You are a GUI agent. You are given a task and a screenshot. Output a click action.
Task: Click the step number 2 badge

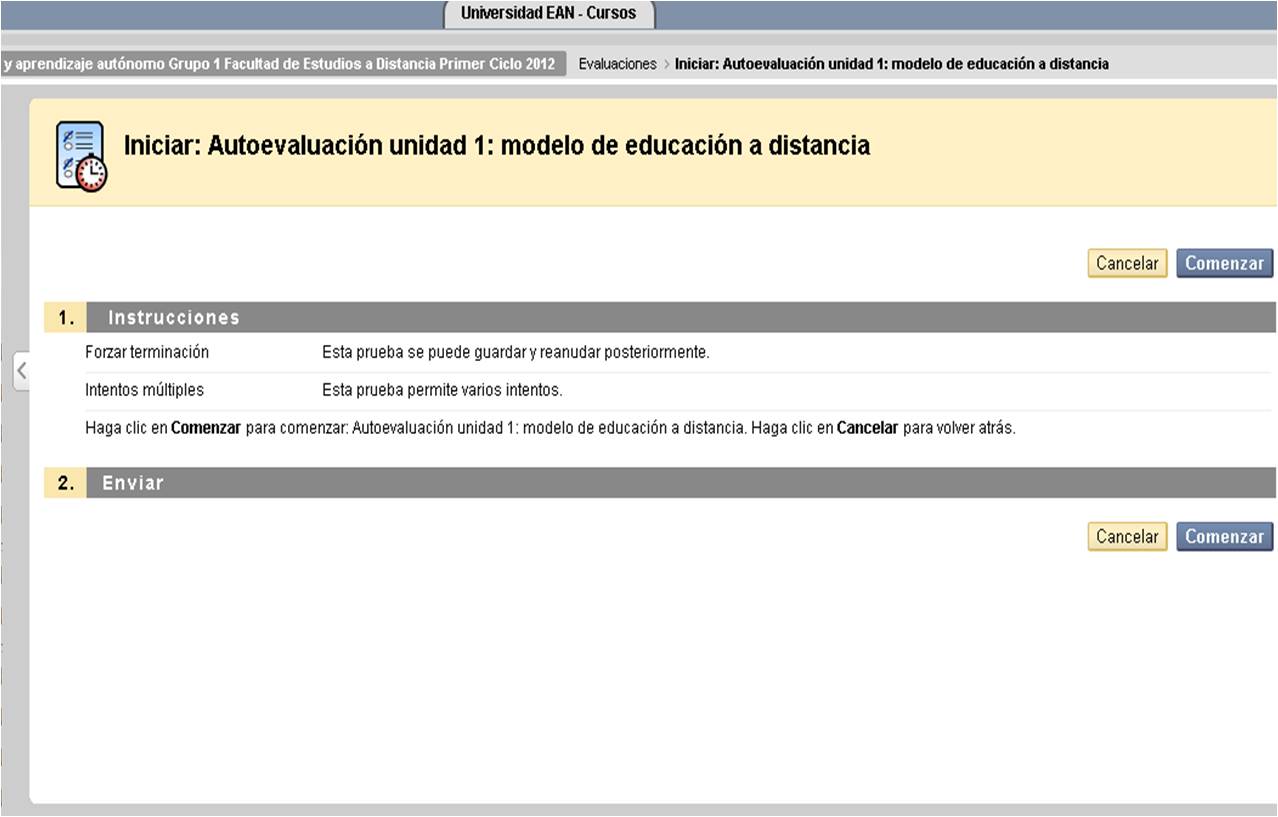(66, 483)
